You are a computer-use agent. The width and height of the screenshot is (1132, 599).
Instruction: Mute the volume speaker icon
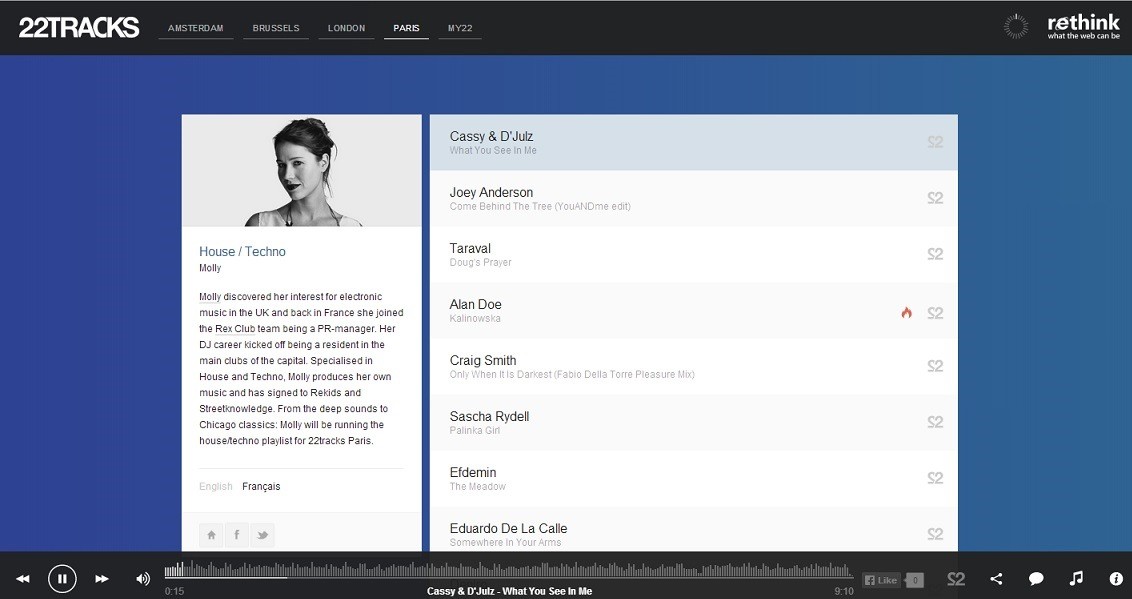(x=143, y=579)
